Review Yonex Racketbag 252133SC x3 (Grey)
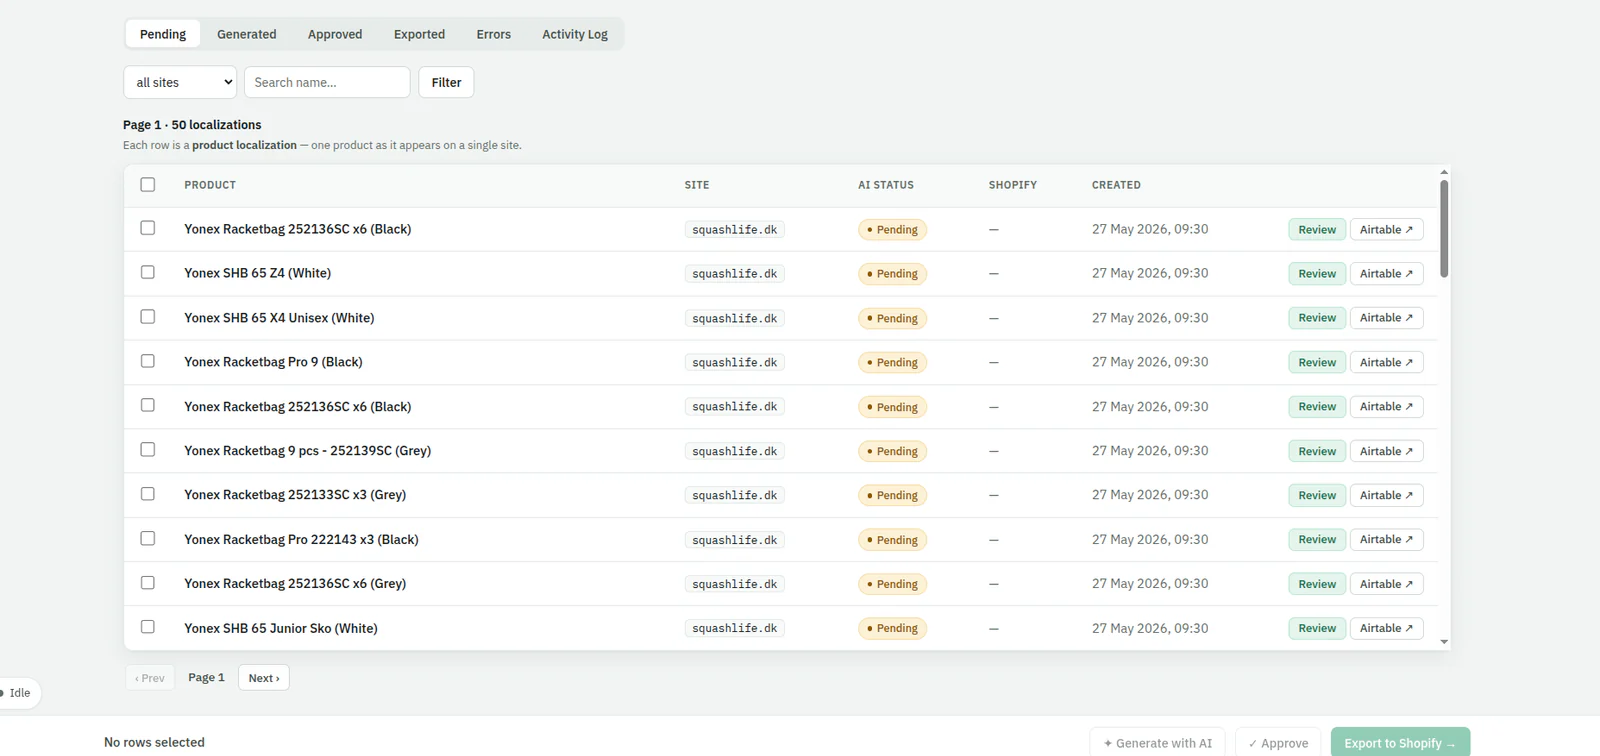The image size is (1600, 756). (1317, 495)
